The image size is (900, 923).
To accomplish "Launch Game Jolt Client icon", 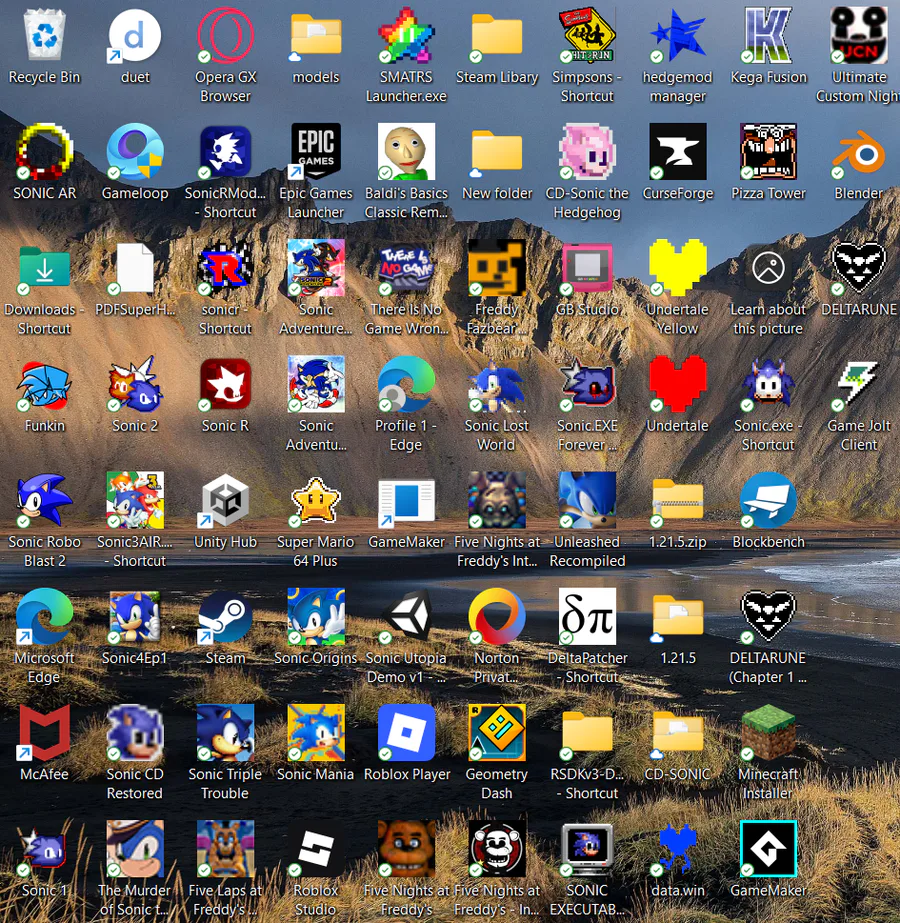I will (859, 384).
